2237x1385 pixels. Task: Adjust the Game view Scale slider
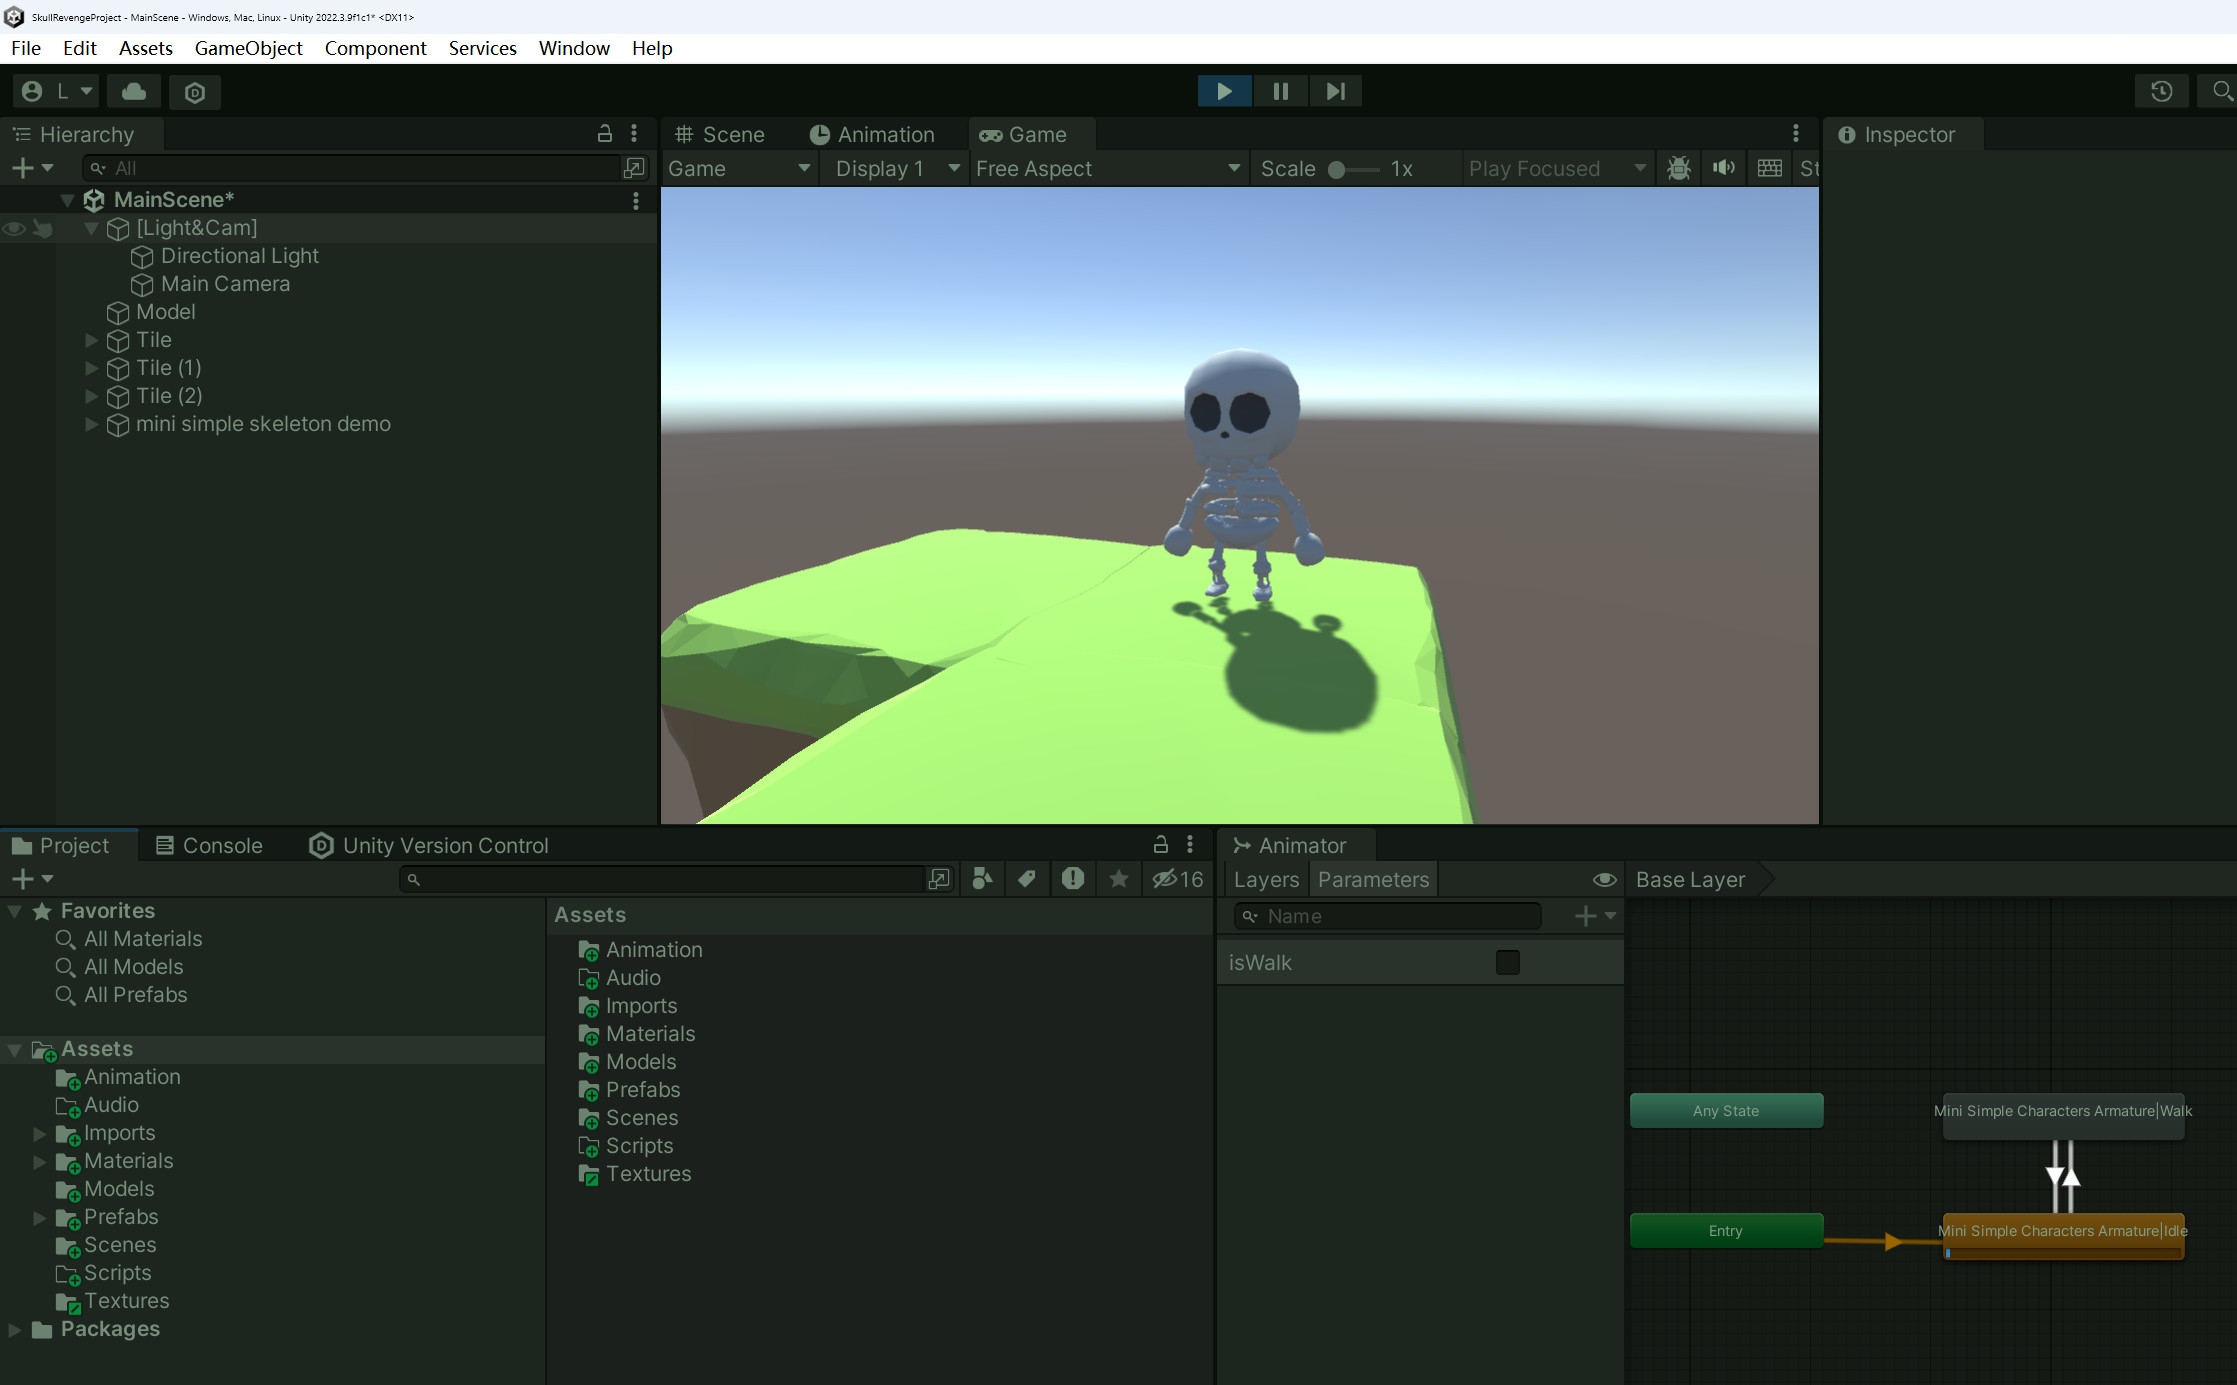click(x=1352, y=169)
